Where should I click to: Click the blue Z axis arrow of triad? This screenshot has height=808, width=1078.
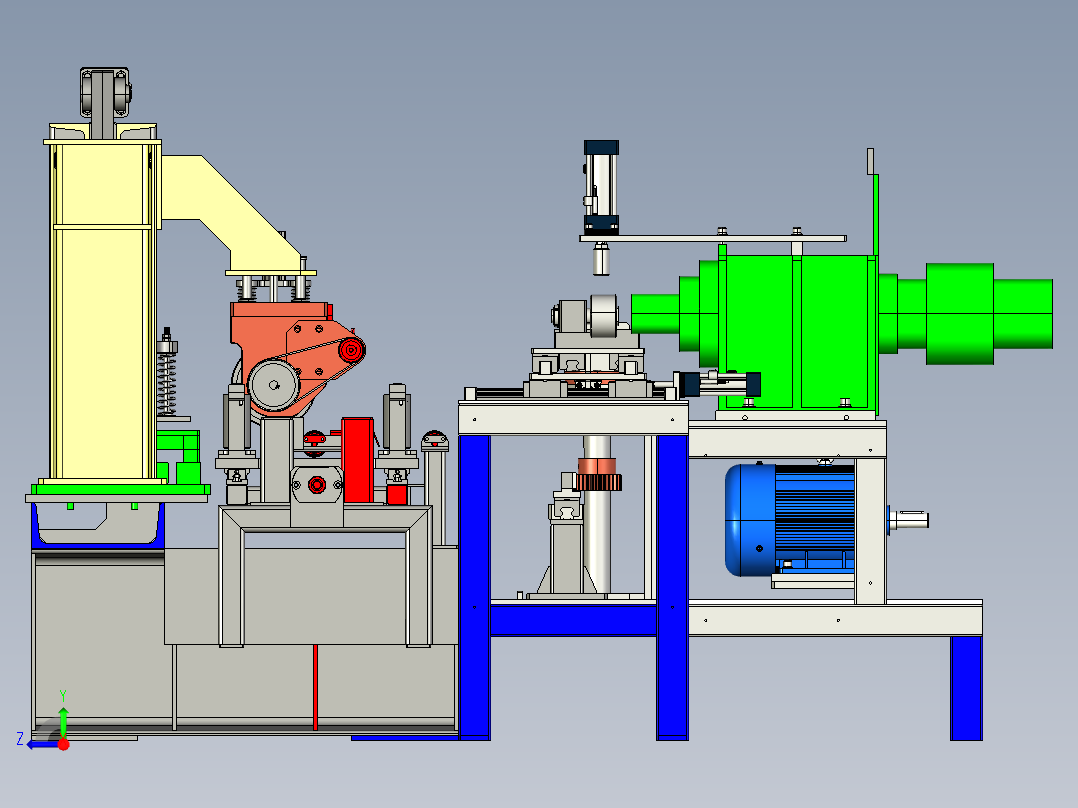point(41,744)
